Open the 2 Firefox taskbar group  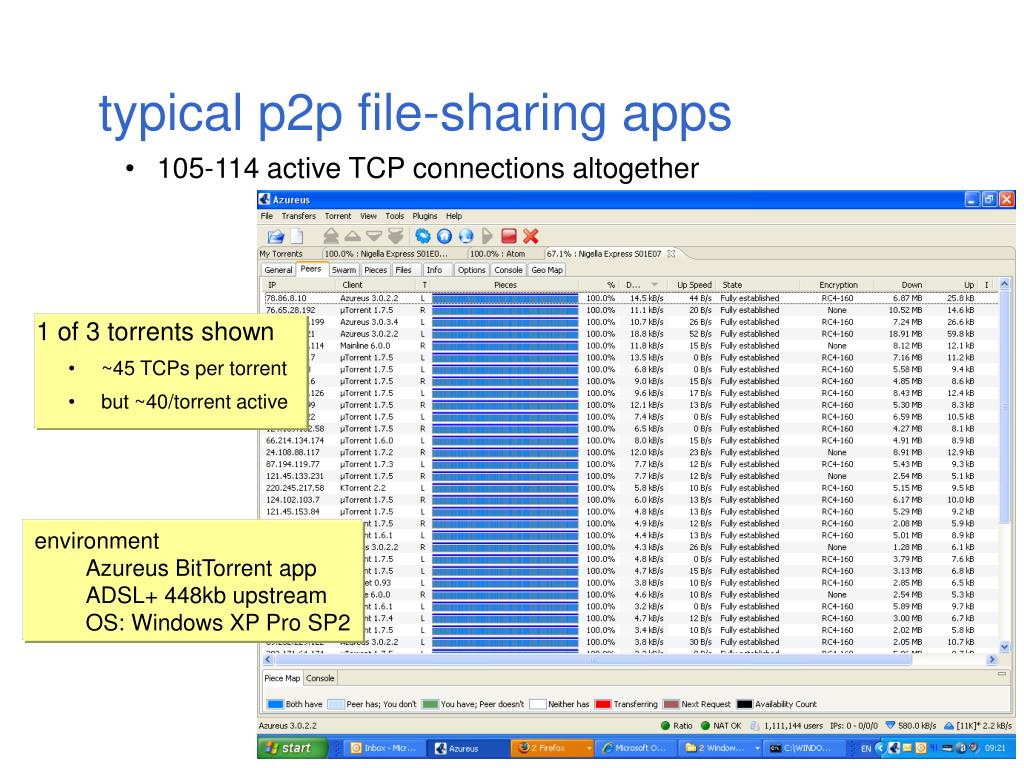(x=552, y=748)
